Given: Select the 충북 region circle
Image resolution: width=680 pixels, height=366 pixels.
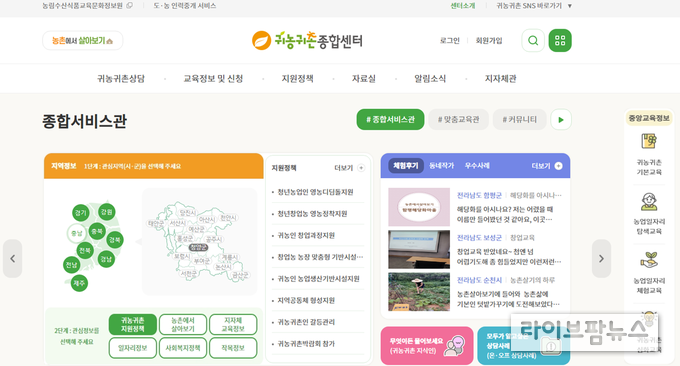Looking at the screenshot, I should pos(97,231).
